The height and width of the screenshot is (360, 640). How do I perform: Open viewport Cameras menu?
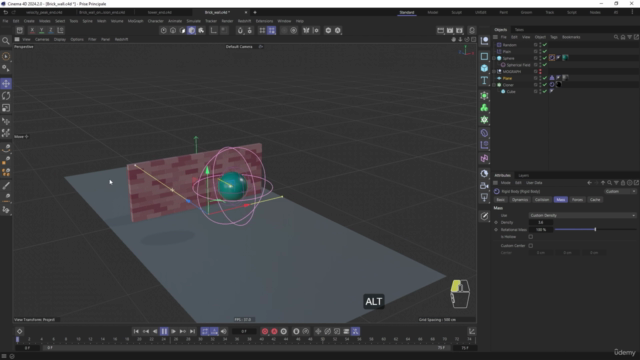42,39
